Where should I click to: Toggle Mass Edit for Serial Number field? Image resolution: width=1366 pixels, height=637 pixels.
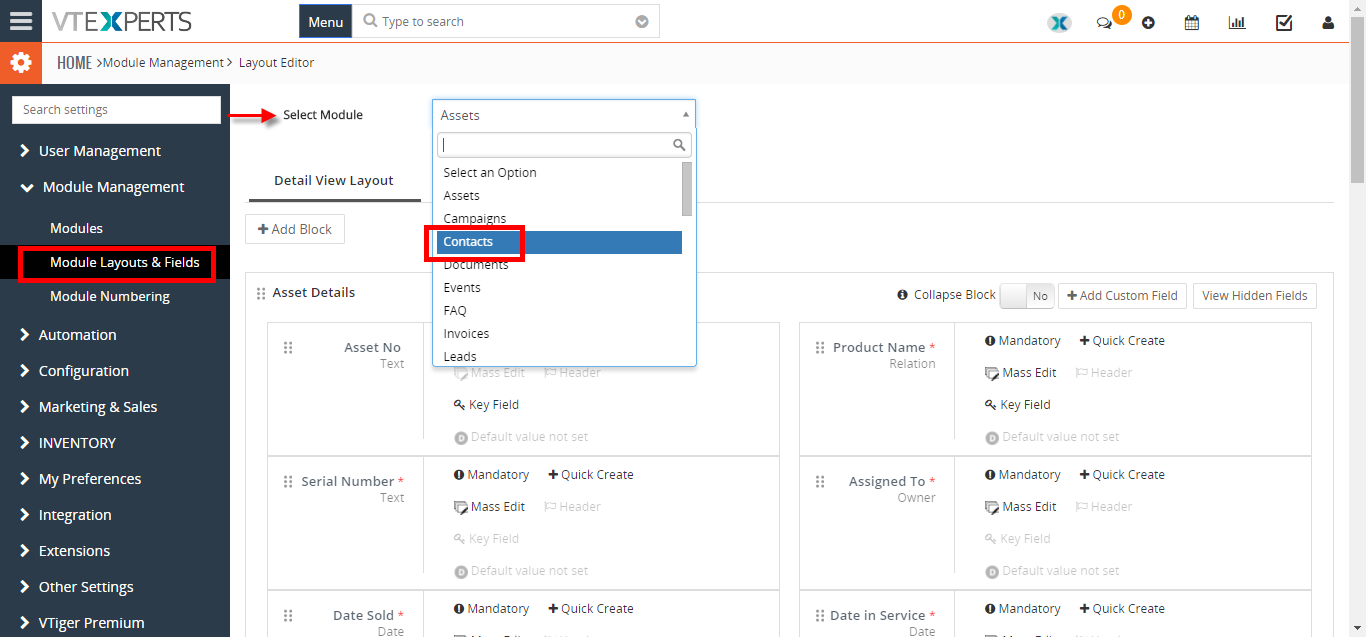(489, 507)
